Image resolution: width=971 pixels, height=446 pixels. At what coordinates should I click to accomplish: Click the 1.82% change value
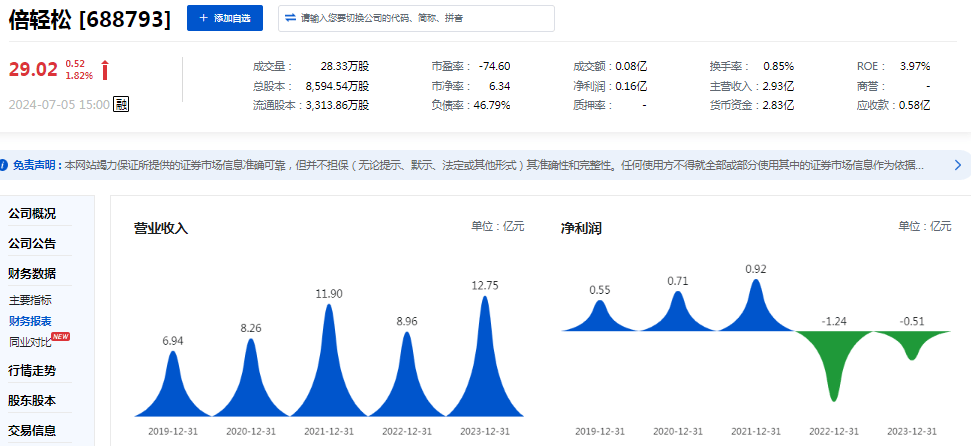(79, 76)
